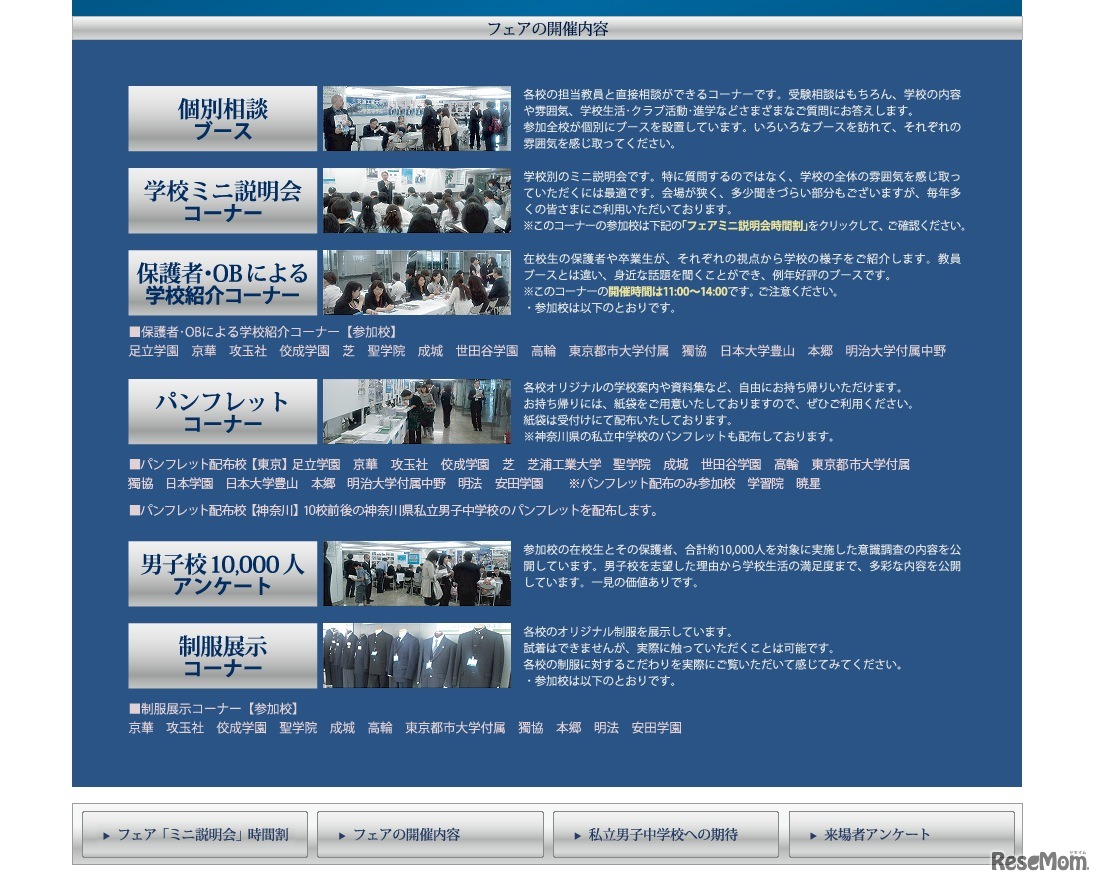Open the フェアの開催内容 navigation button
Screen dimensions: 1102x884
pos(428,834)
